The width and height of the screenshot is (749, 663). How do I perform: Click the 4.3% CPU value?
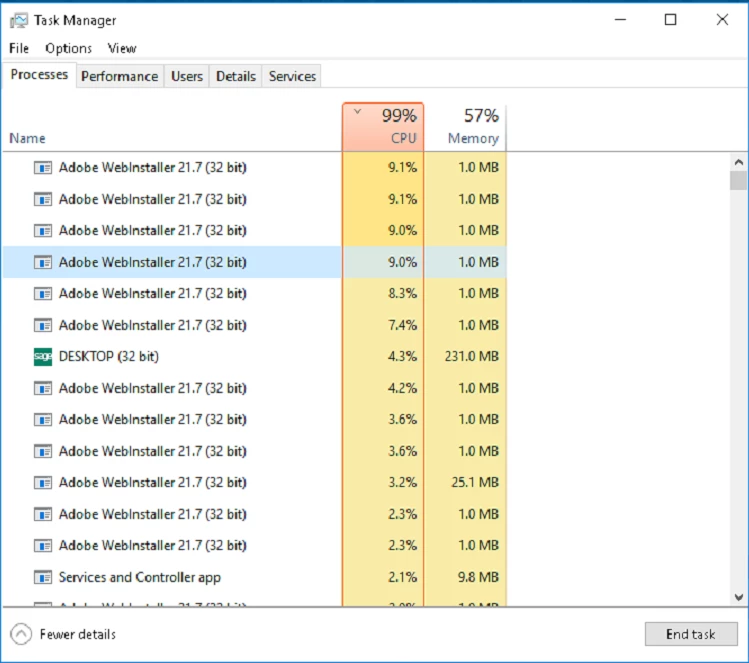click(x=402, y=356)
